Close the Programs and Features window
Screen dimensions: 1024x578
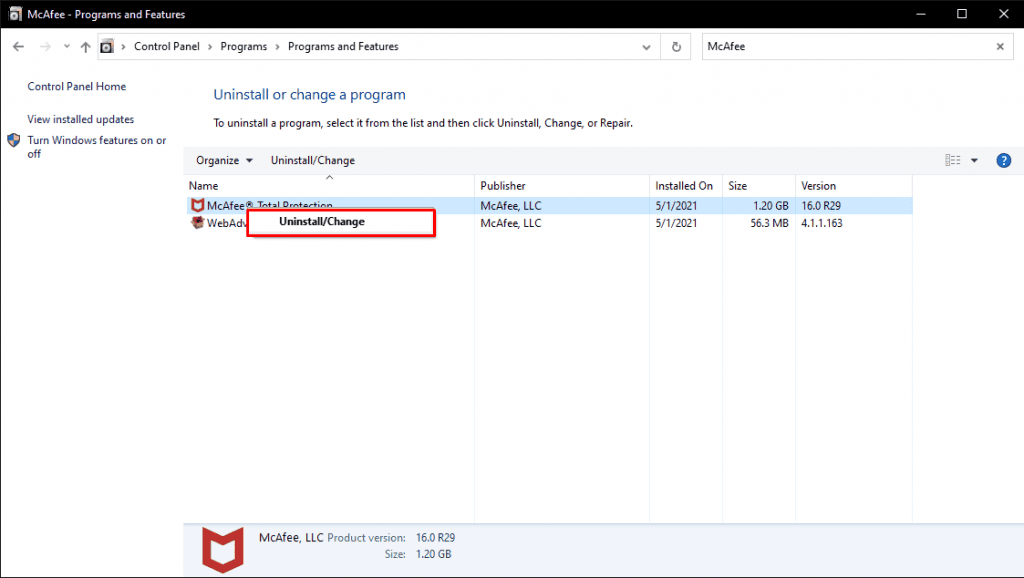(x=1004, y=14)
